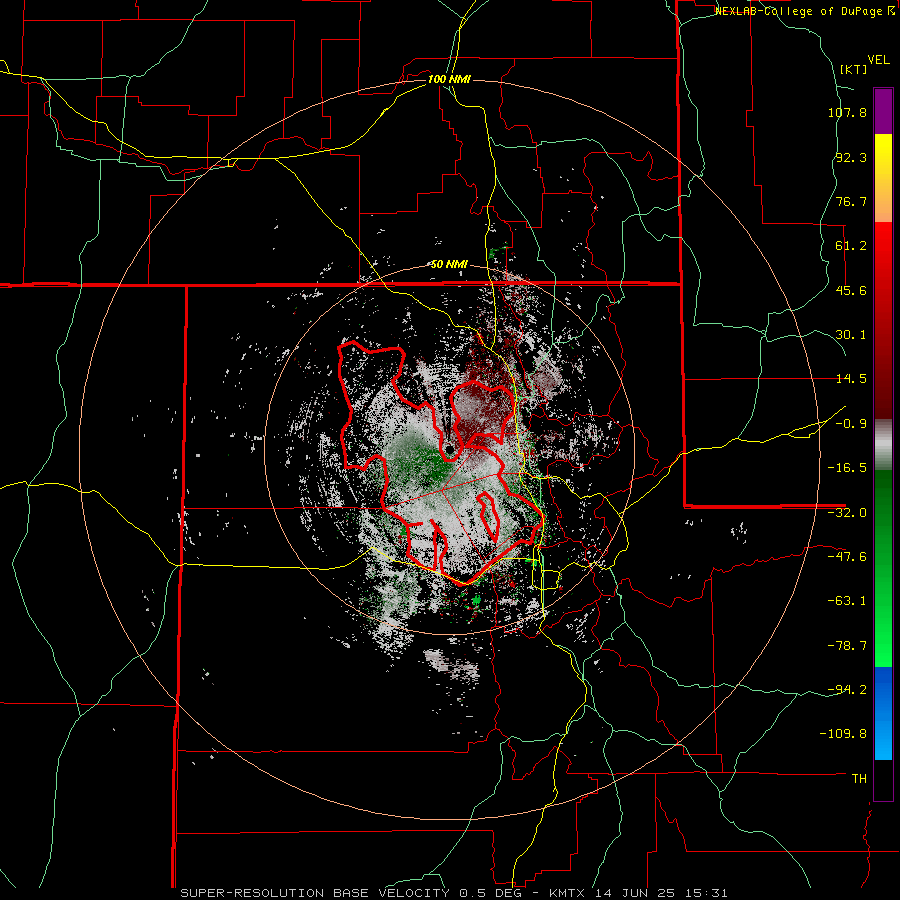Click the 61.2 velocity scale value
This screenshot has height=900, width=900.
(851, 246)
